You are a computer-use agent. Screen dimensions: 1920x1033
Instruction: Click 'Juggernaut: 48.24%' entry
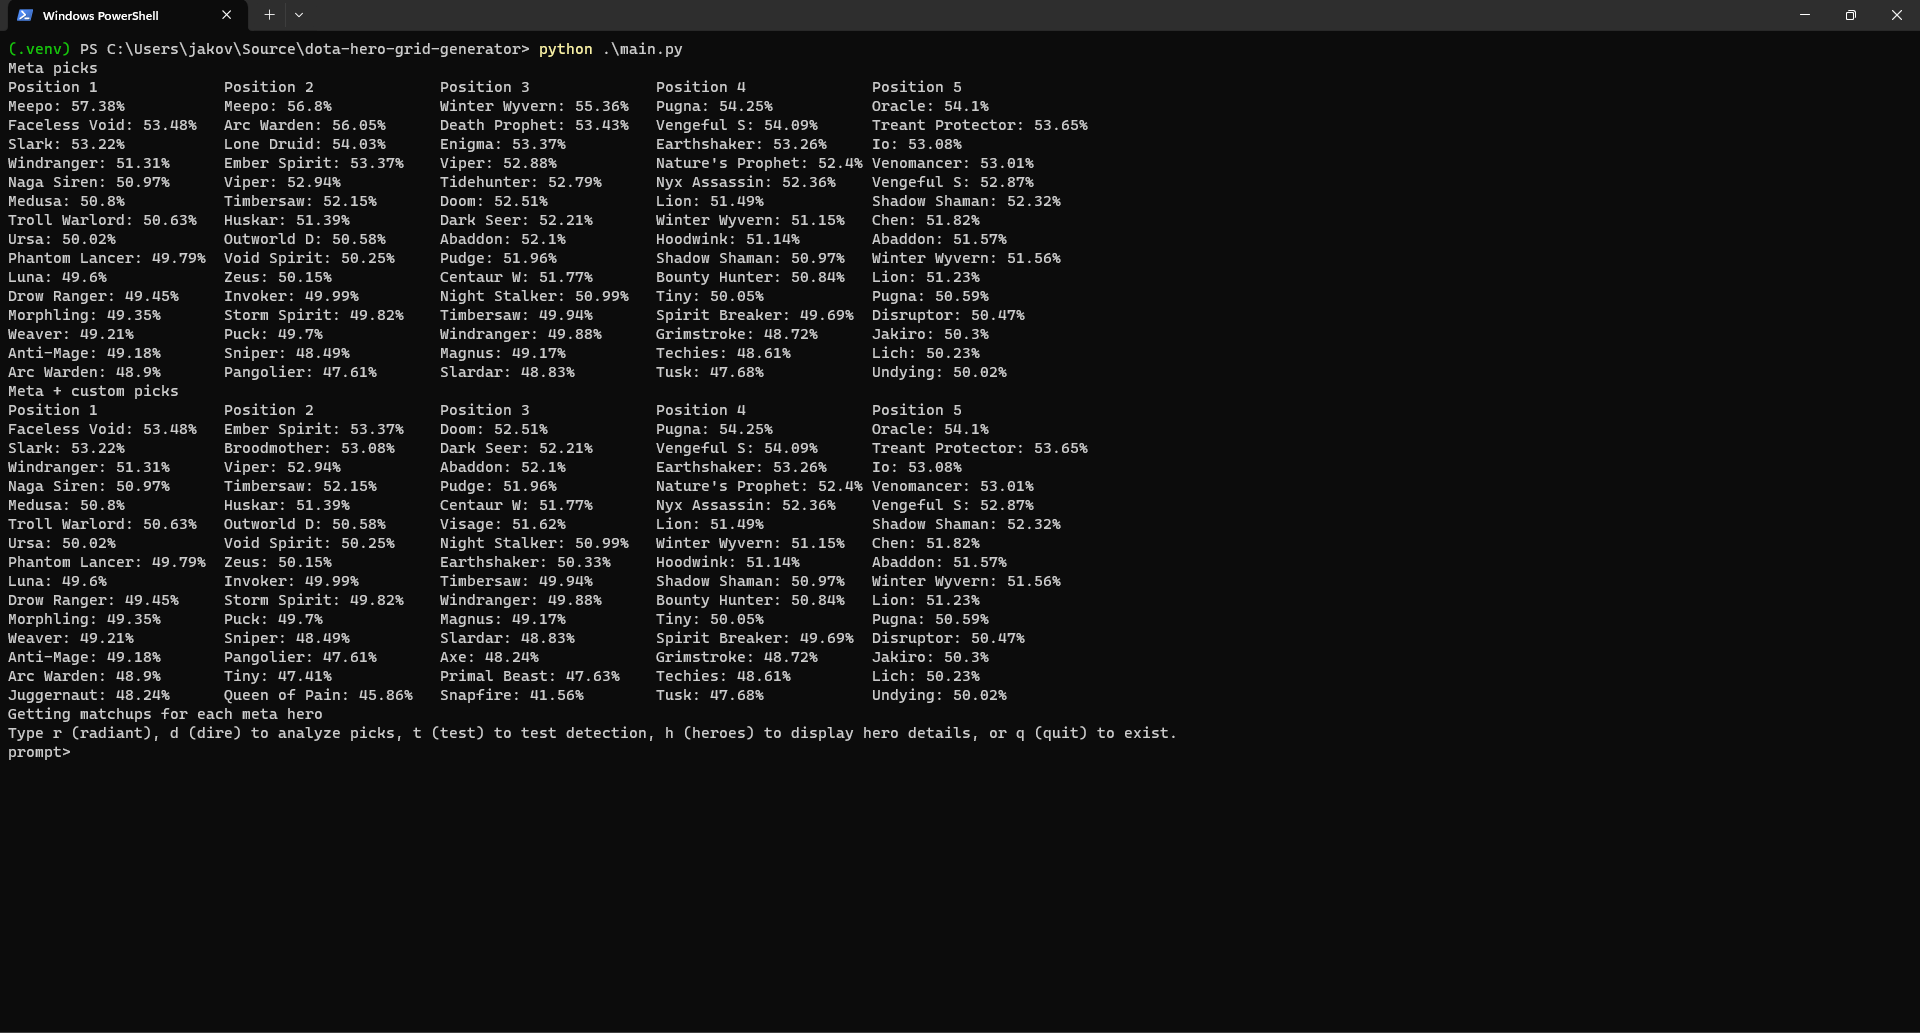pos(89,695)
